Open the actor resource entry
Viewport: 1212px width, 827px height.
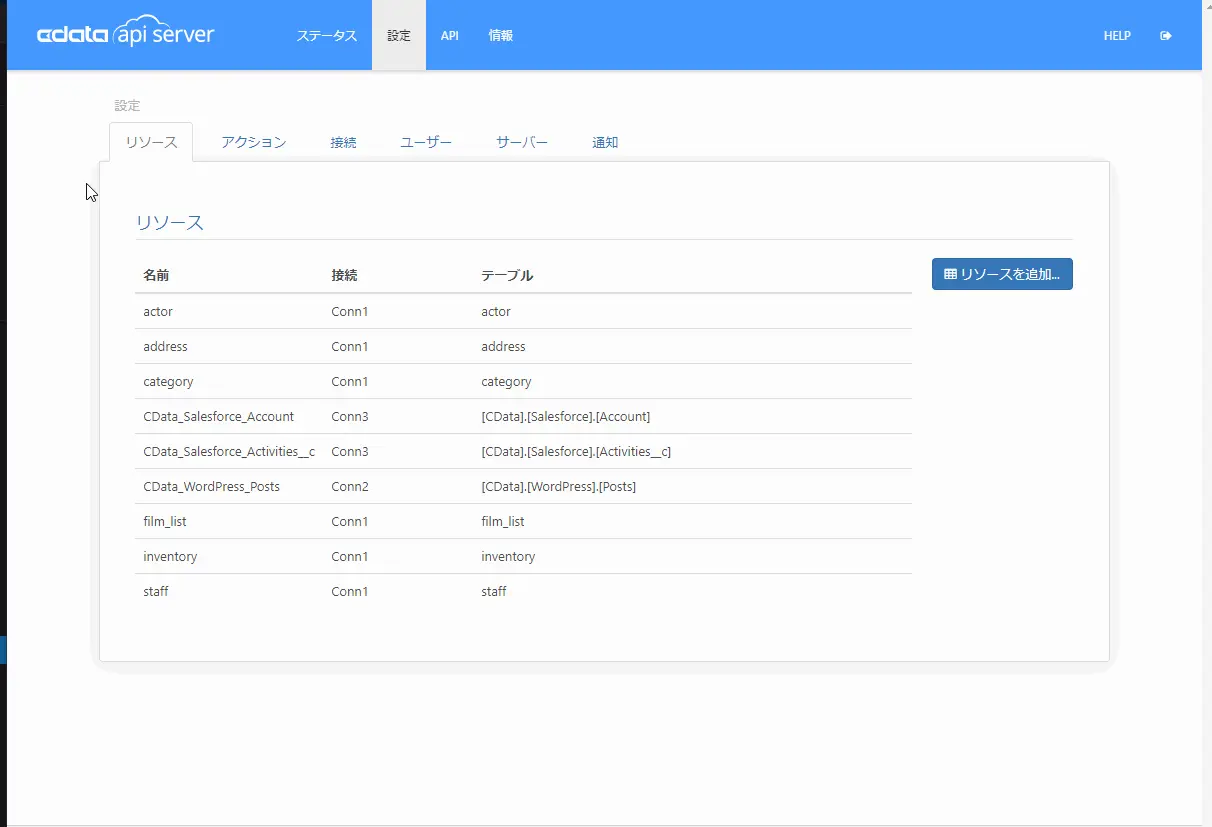point(158,311)
